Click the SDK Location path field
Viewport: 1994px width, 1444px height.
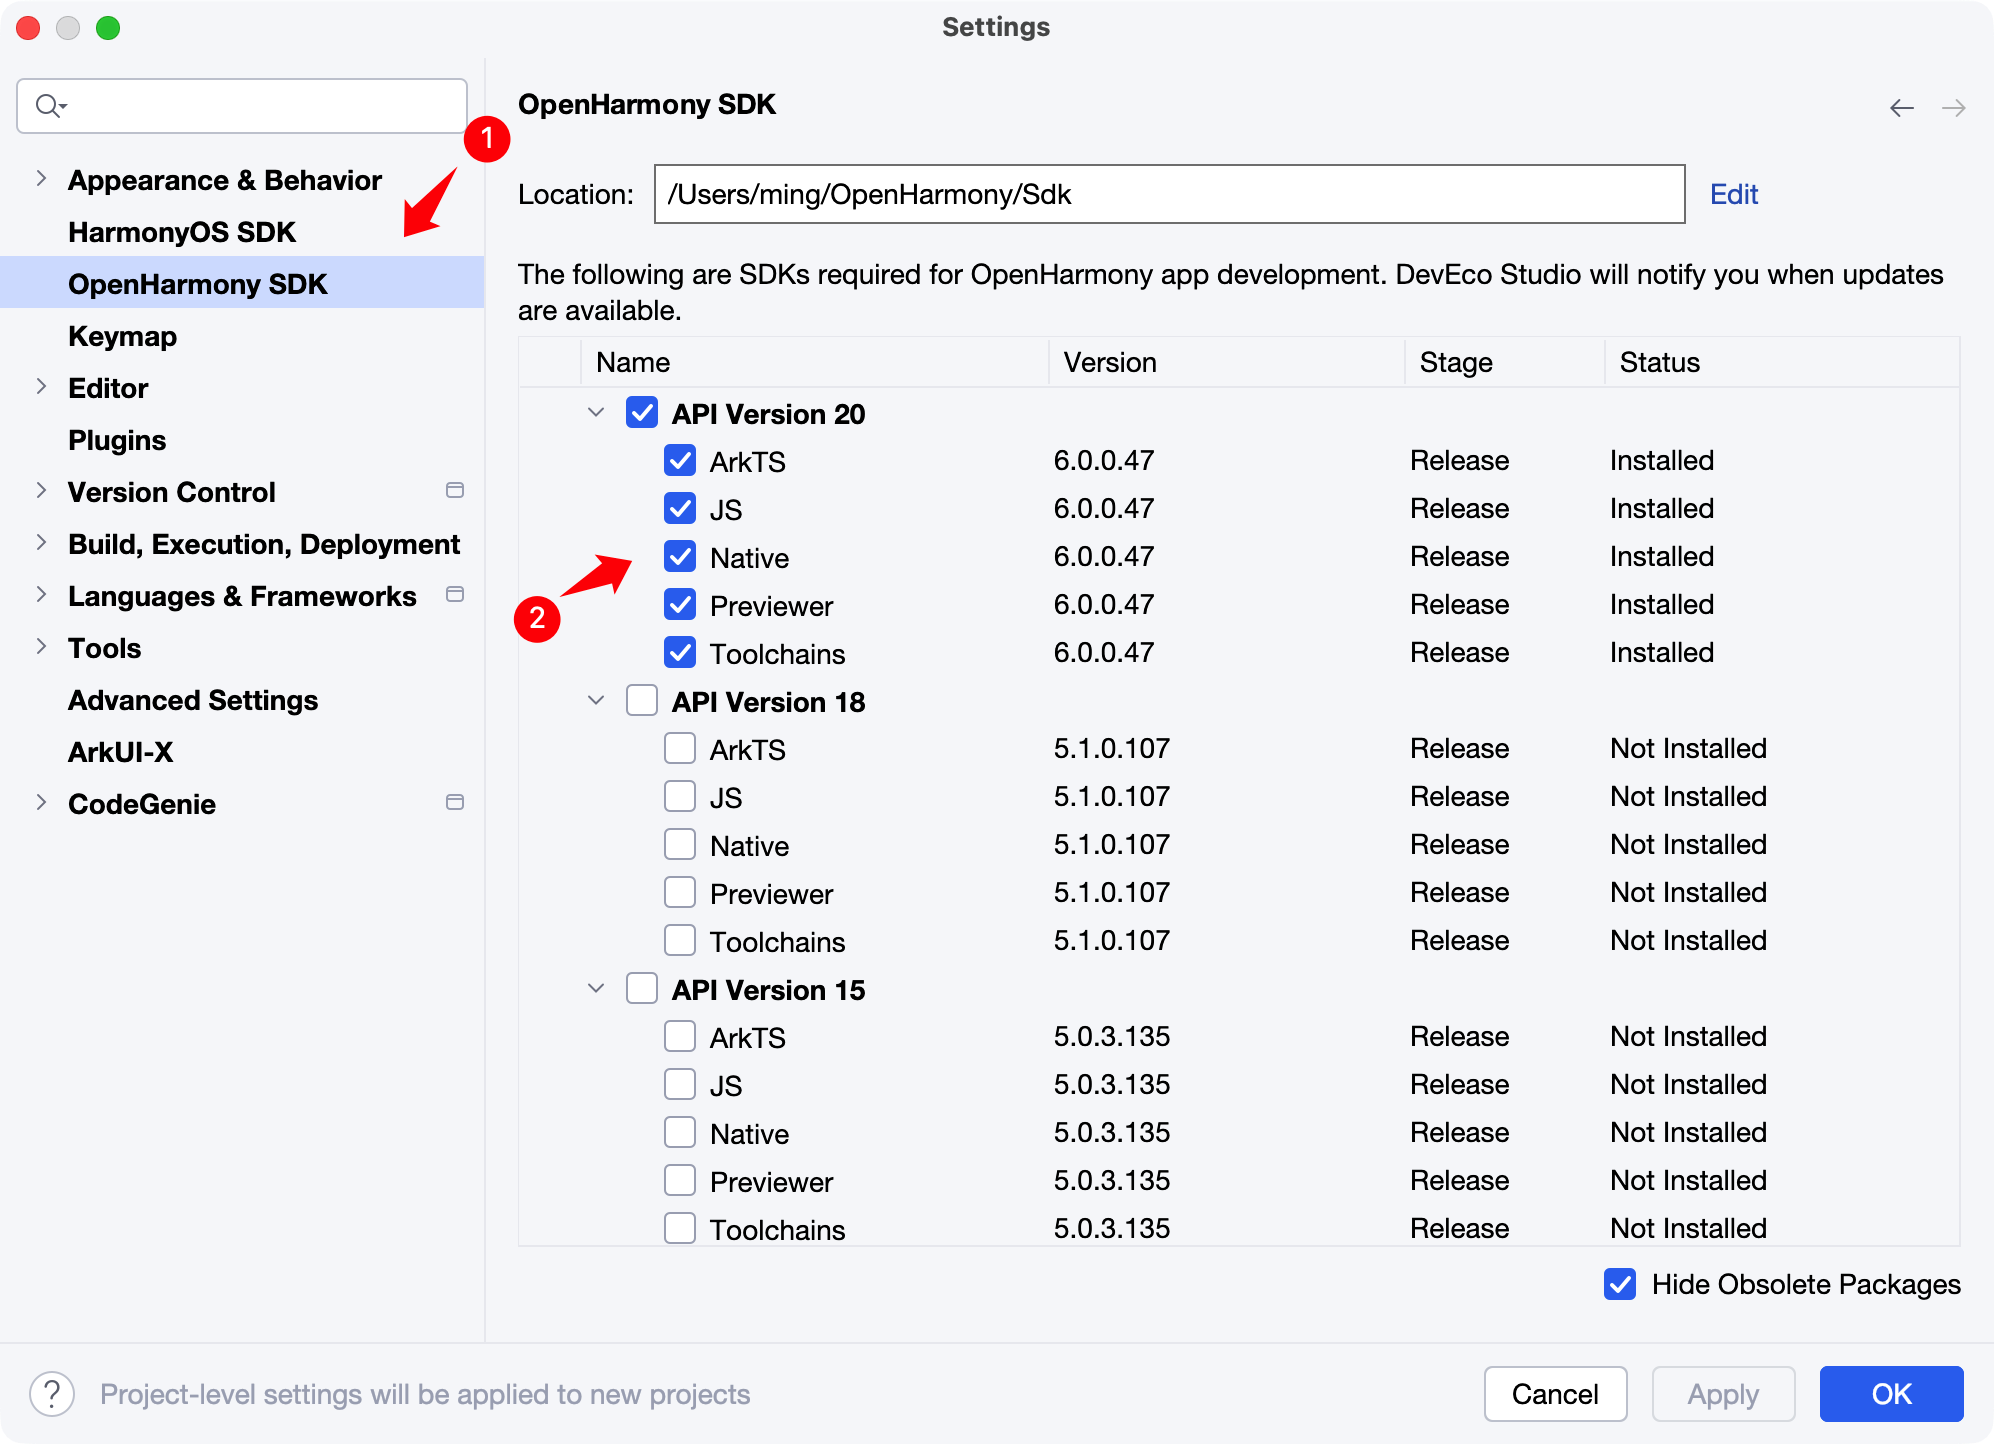(1169, 194)
